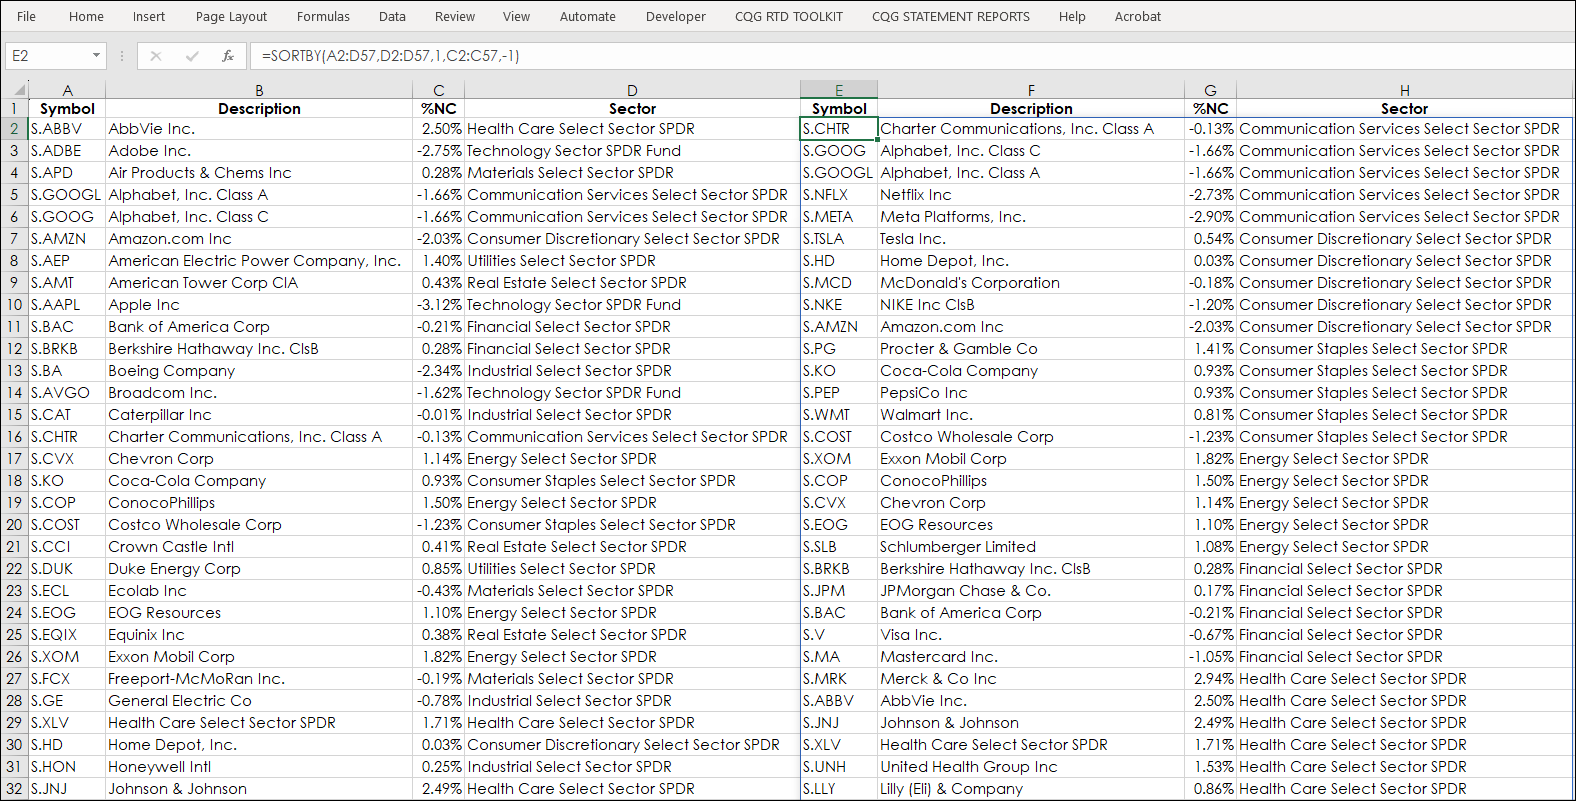Open the Acrobat tab
The height and width of the screenshot is (801, 1576).
[x=1138, y=16]
